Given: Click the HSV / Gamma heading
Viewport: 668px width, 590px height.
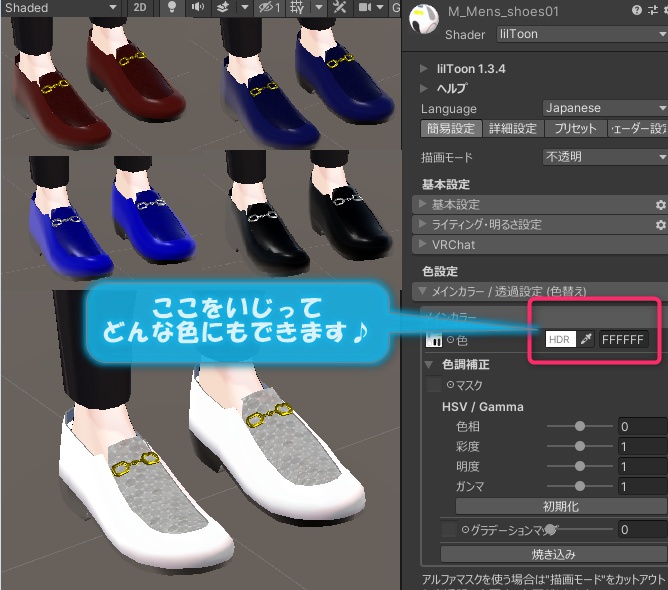Looking at the screenshot, I should click(x=483, y=407).
